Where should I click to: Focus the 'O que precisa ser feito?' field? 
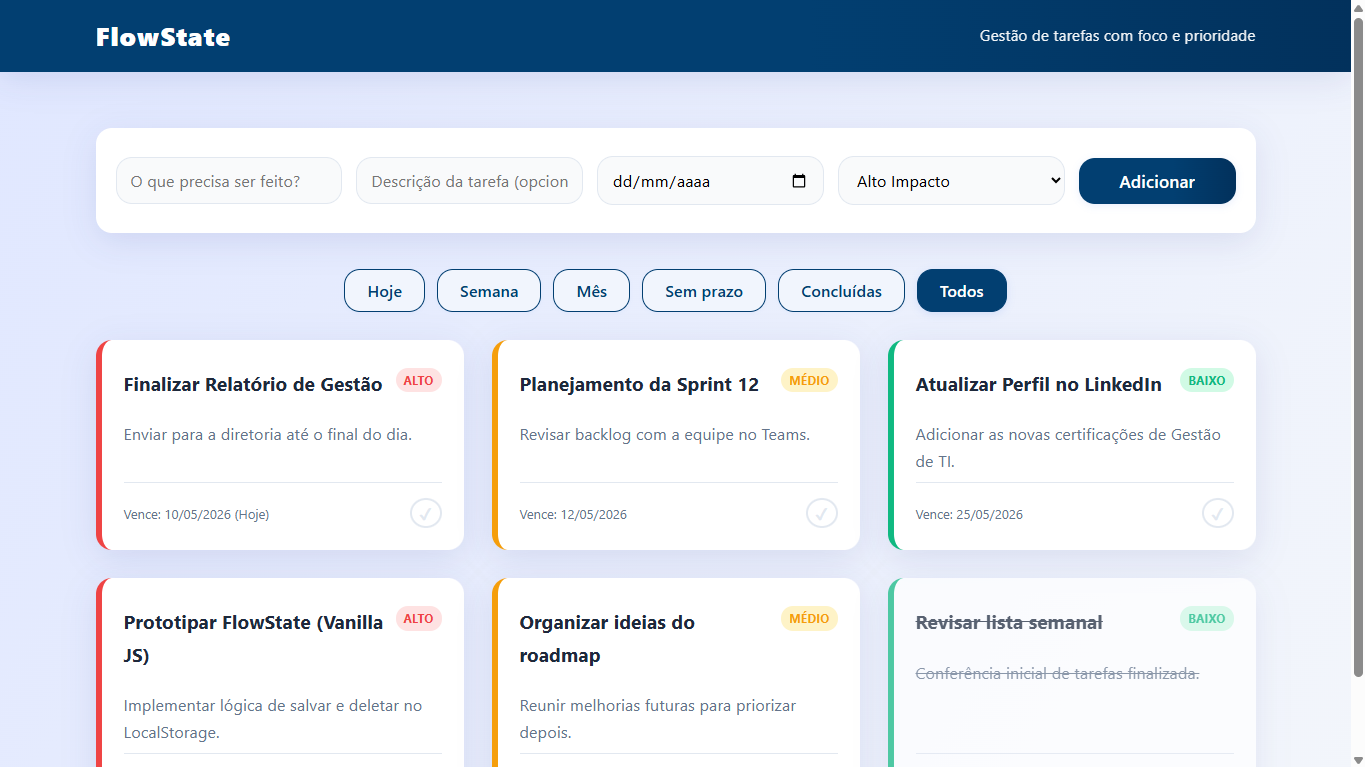tap(229, 181)
